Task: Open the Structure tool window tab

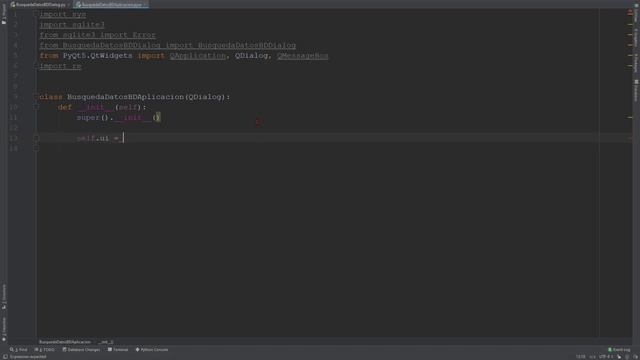Action: (x=4, y=297)
